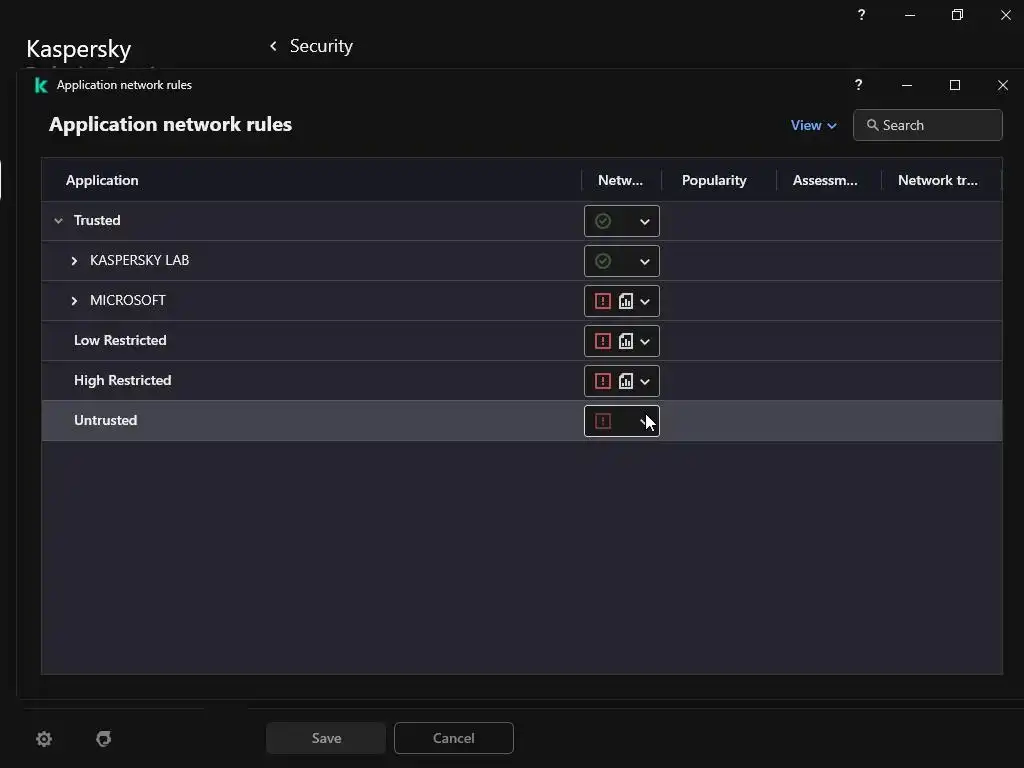Click the green allow icon for KASPERSKY LAB

pos(603,261)
